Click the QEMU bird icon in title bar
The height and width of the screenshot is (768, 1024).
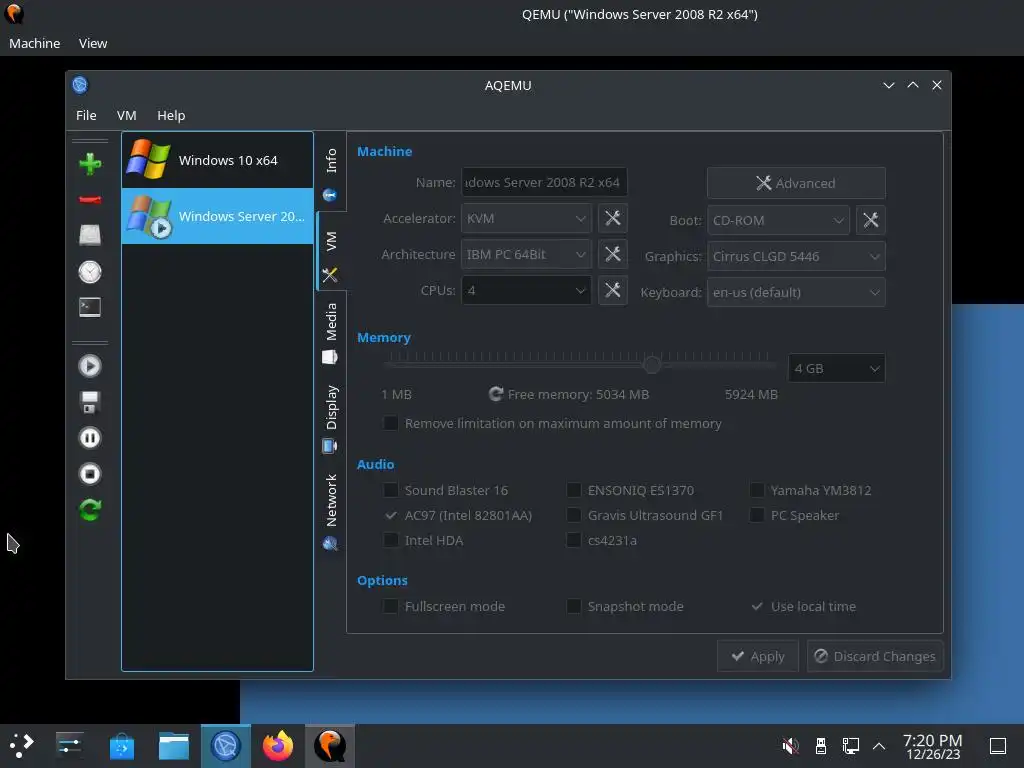[x=14, y=14]
